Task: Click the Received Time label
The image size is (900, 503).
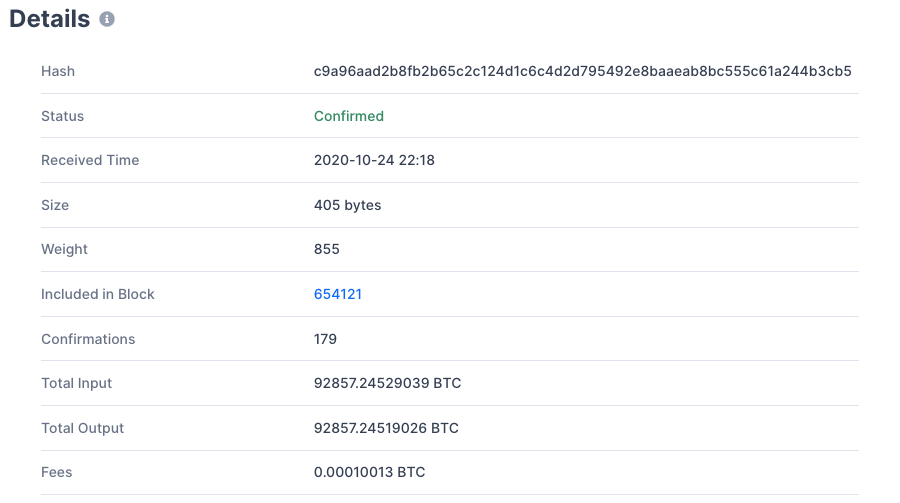Action: (90, 160)
